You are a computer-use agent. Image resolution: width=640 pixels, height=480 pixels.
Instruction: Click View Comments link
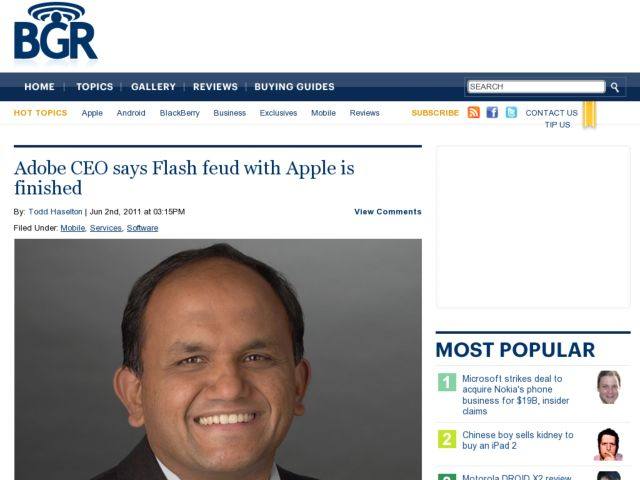(x=388, y=211)
